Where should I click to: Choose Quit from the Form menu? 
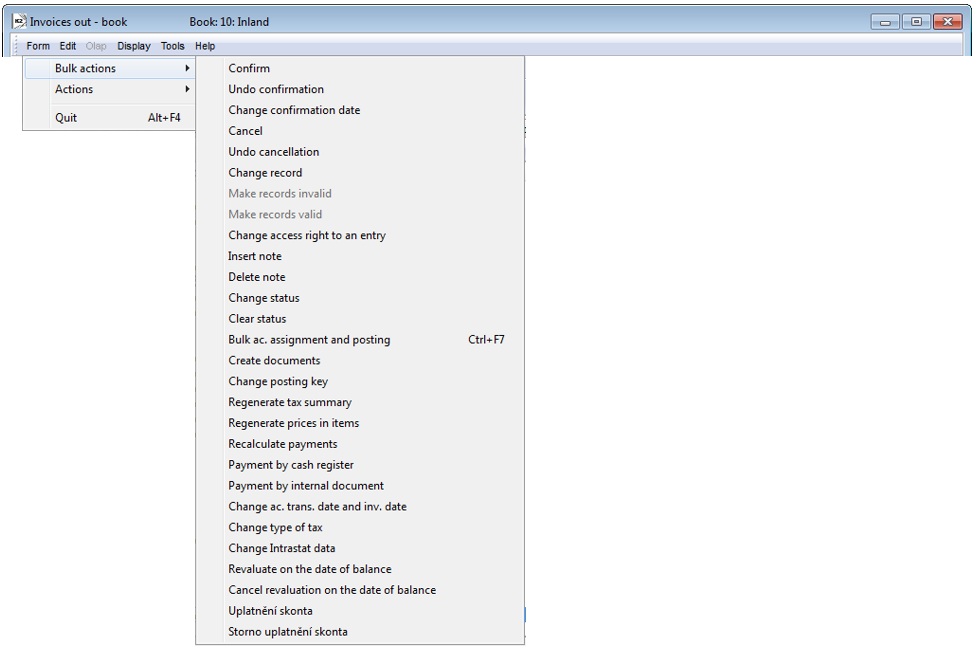tap(109, 118)
